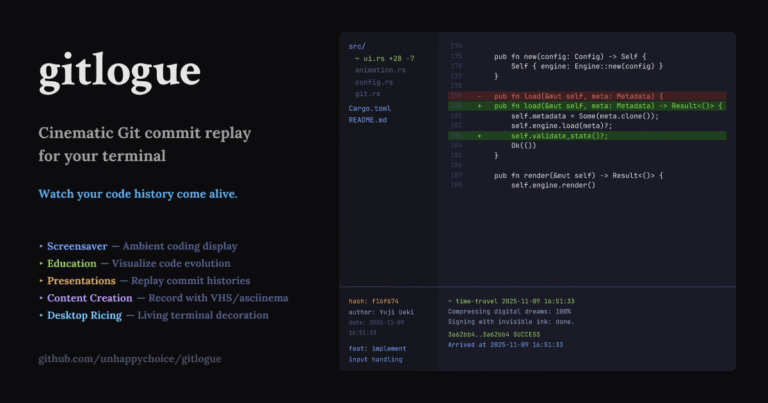Collapse the src/ folder in file tree

pos(357,46)
